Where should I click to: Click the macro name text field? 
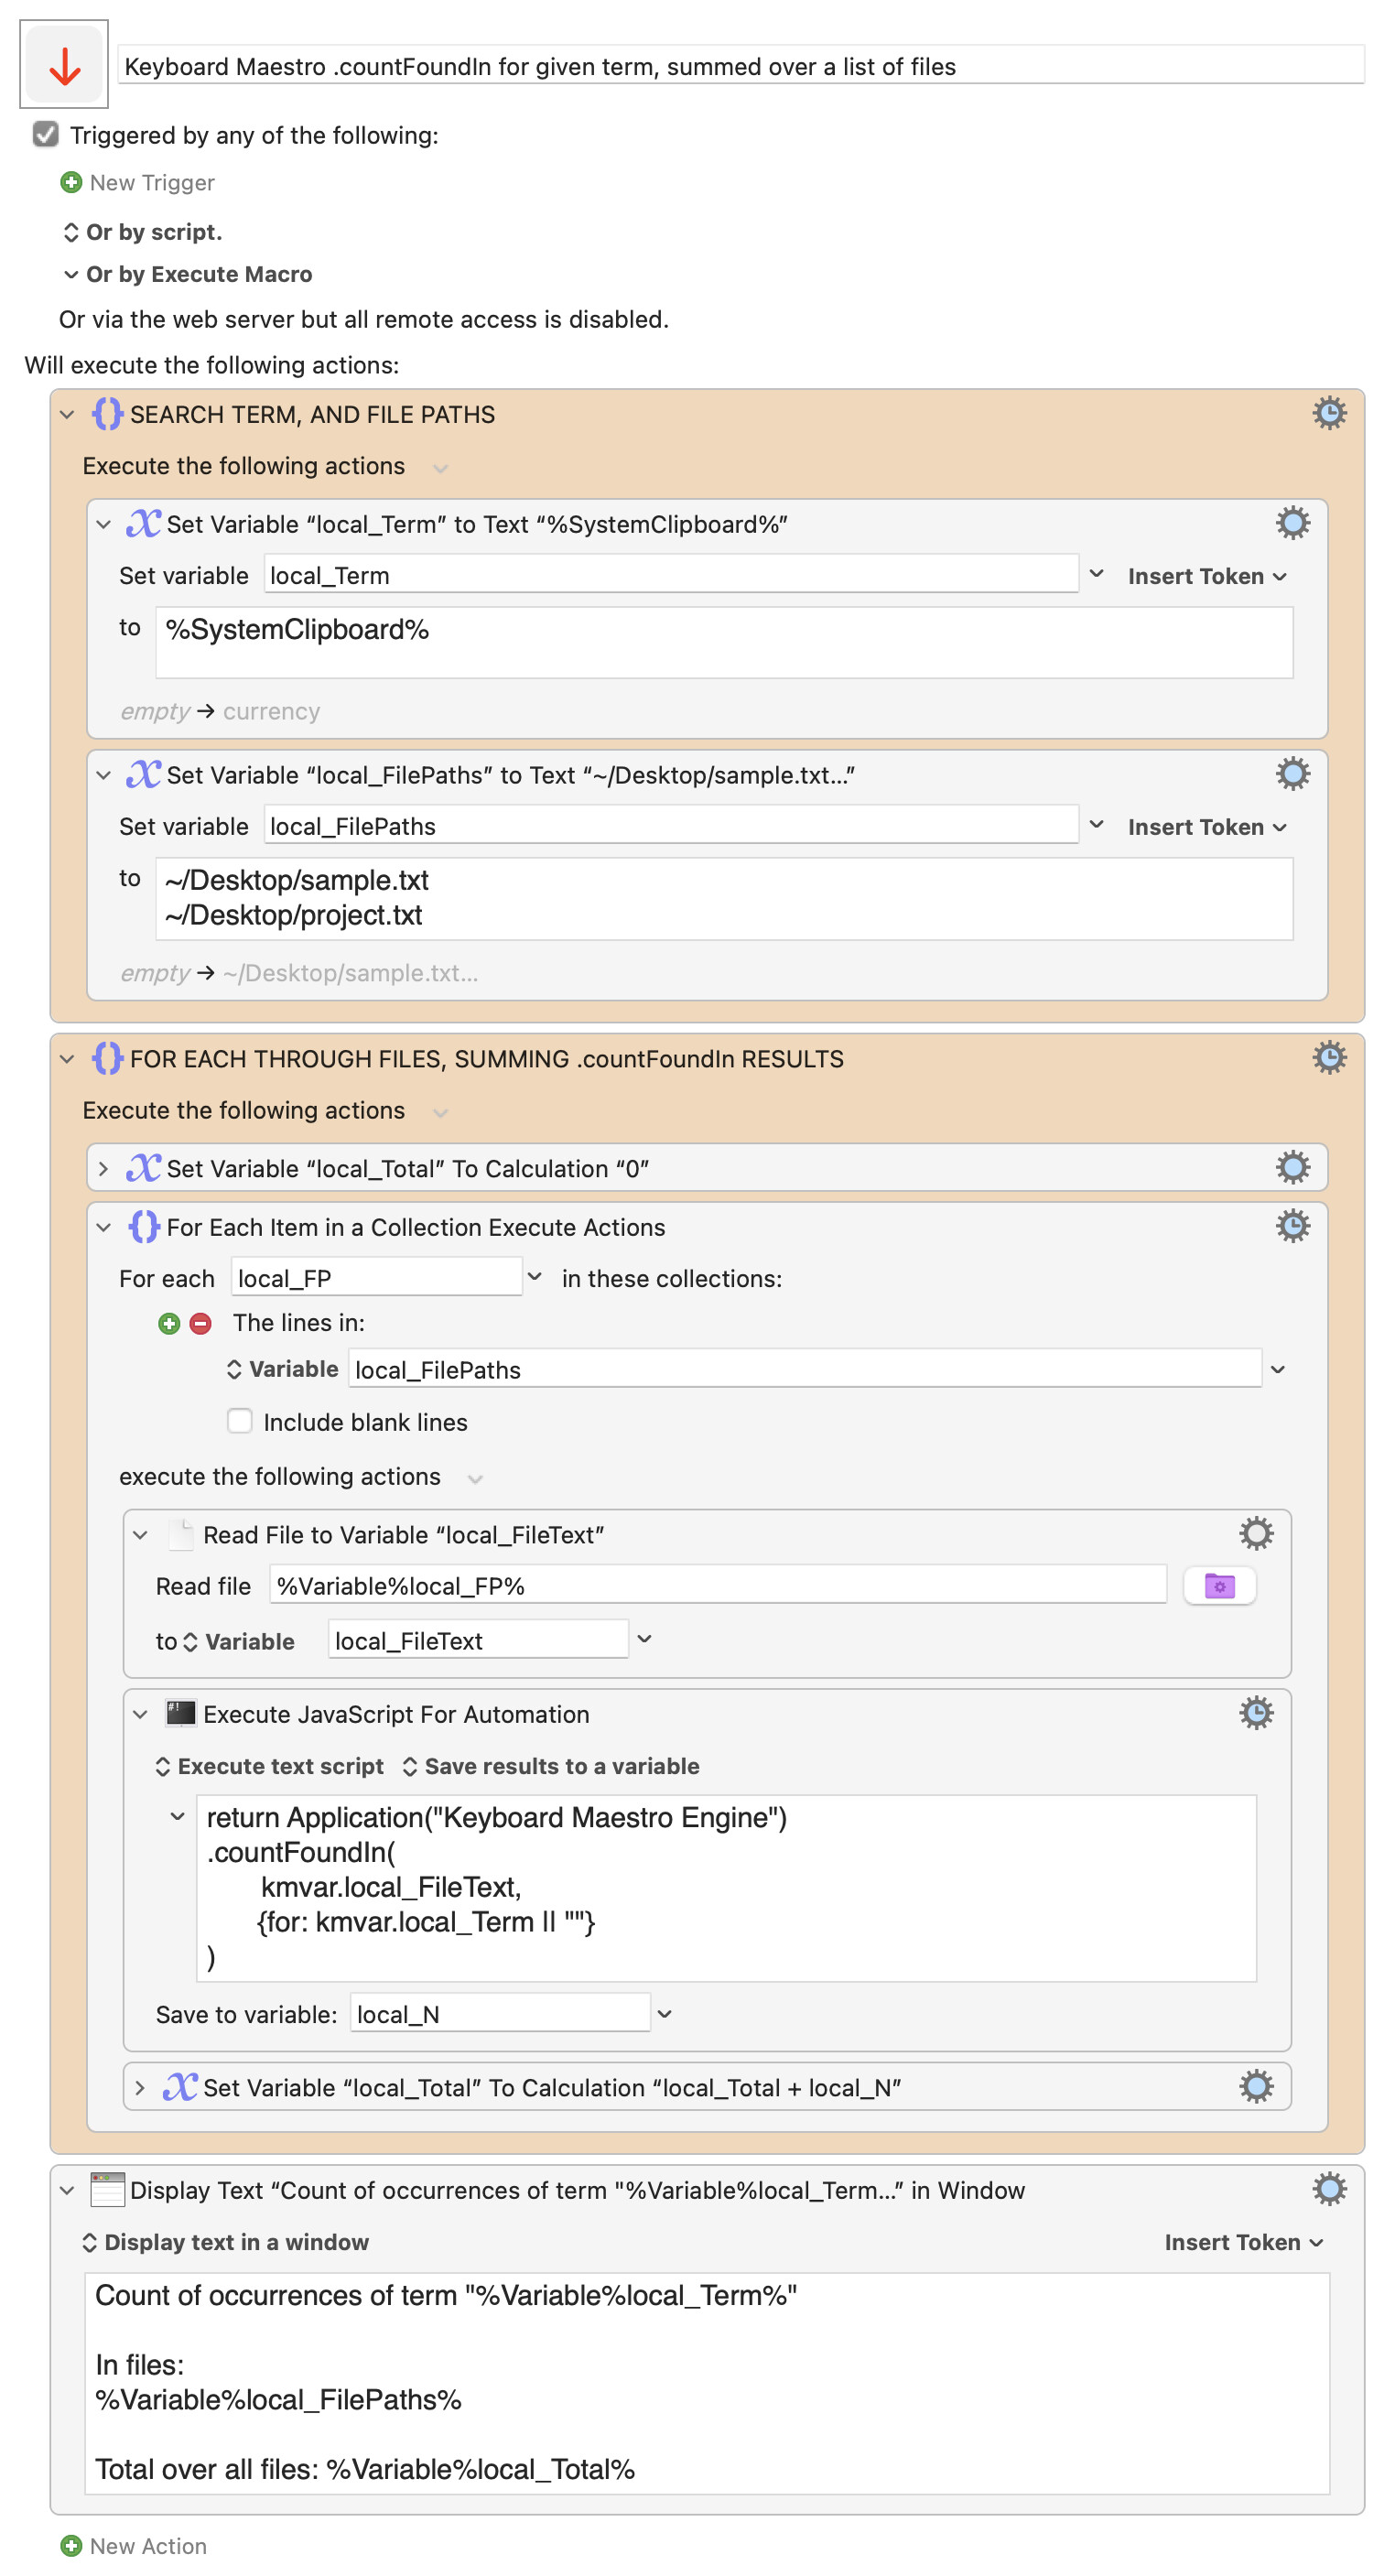point(740,66)
